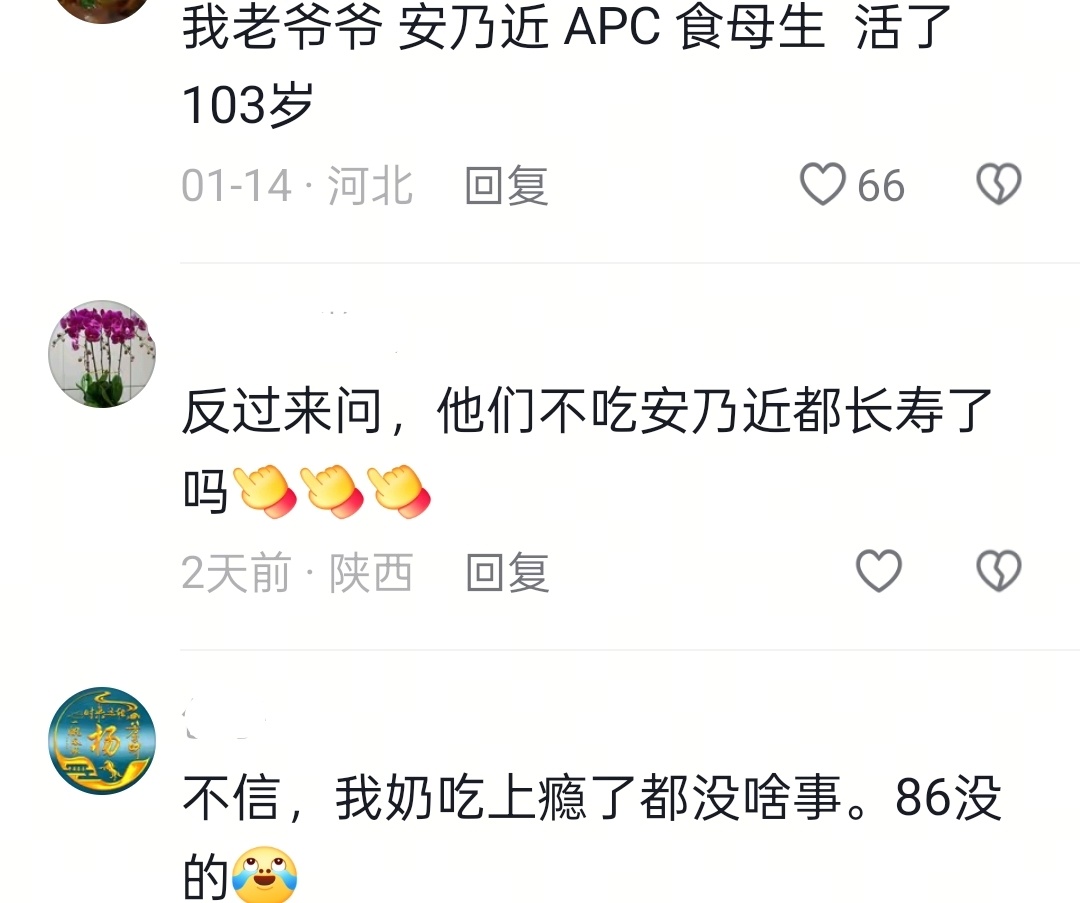
Task: Tap the 01-14 · 河北 timestamp
Action: [297, 185]
